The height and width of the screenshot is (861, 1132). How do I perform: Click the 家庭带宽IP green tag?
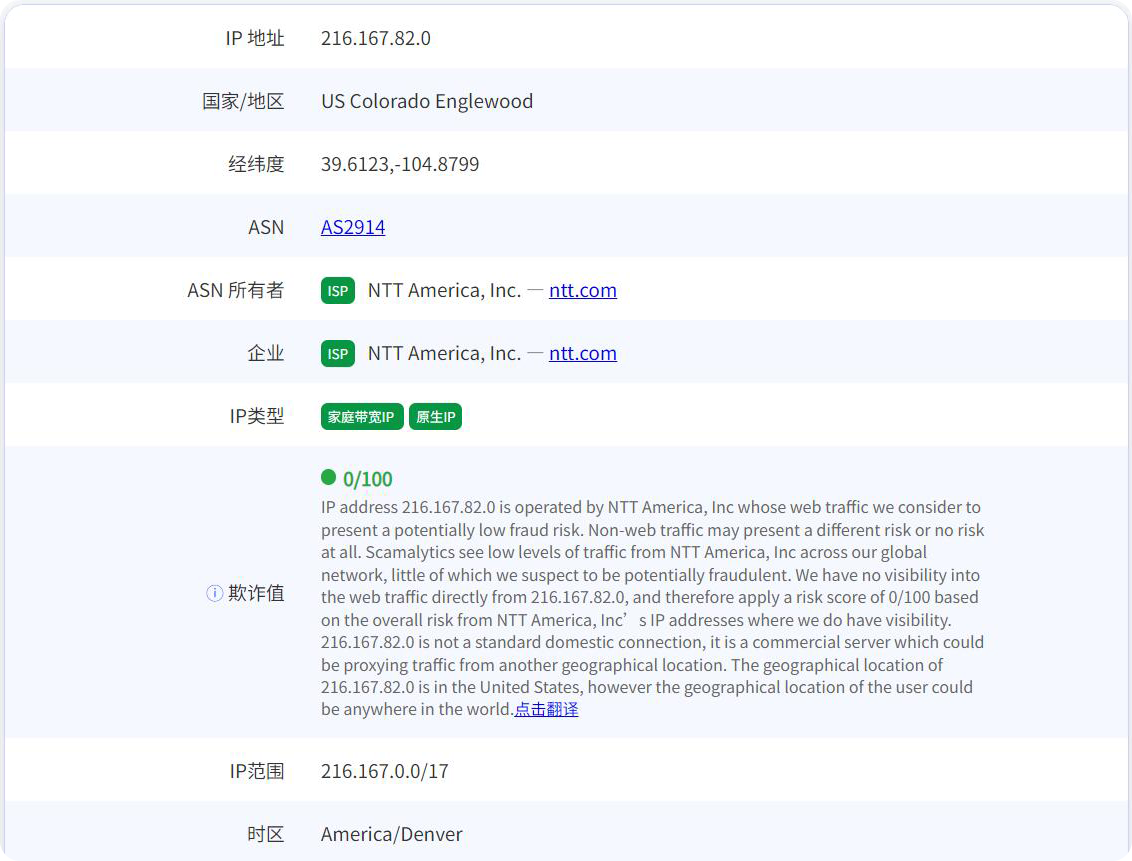(362, 417)
